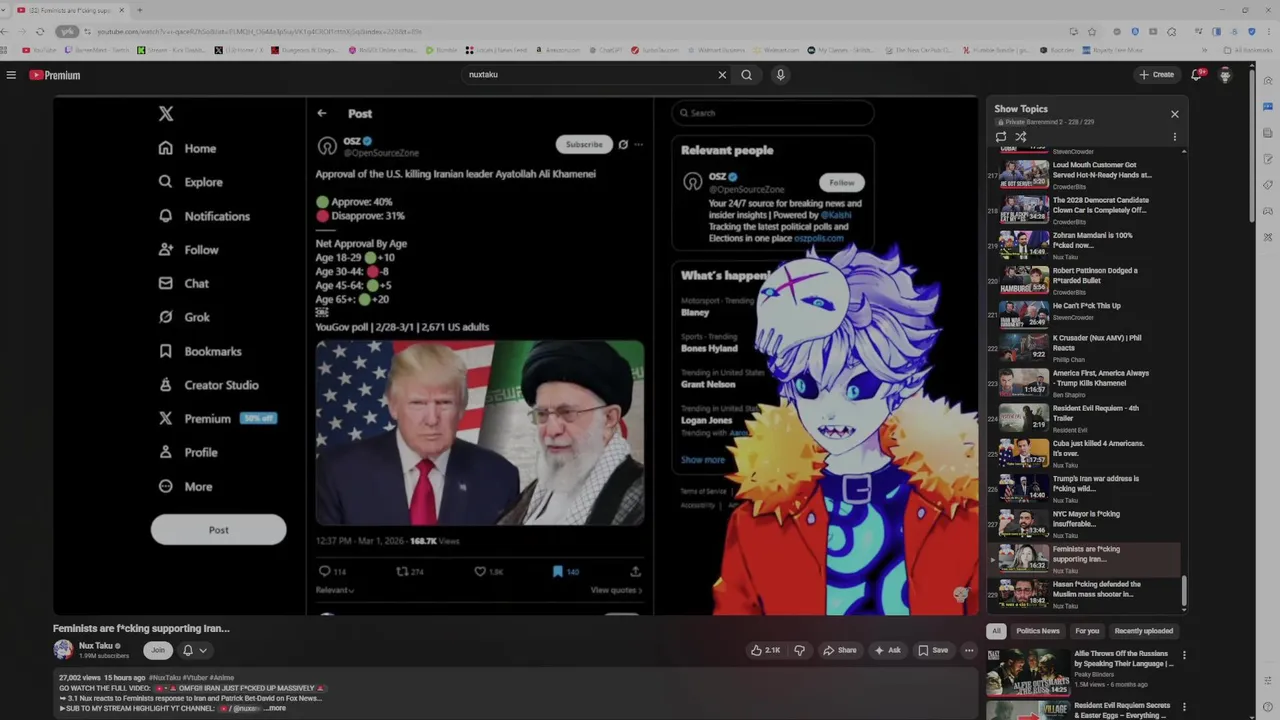Open 'Alfie Throws Off the Russians' recommendation
Screen dimensions: 1280x720
[x=1080, y=671]
